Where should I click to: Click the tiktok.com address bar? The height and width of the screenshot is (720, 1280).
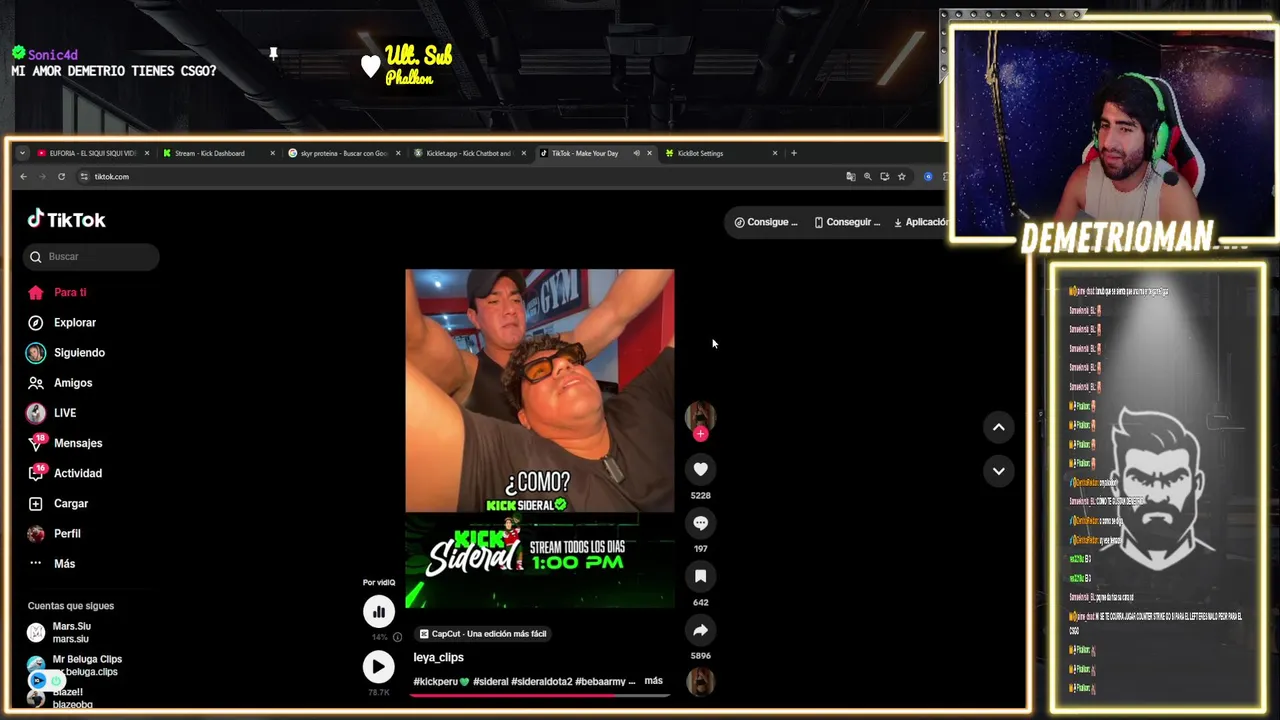tap(460, 177)
